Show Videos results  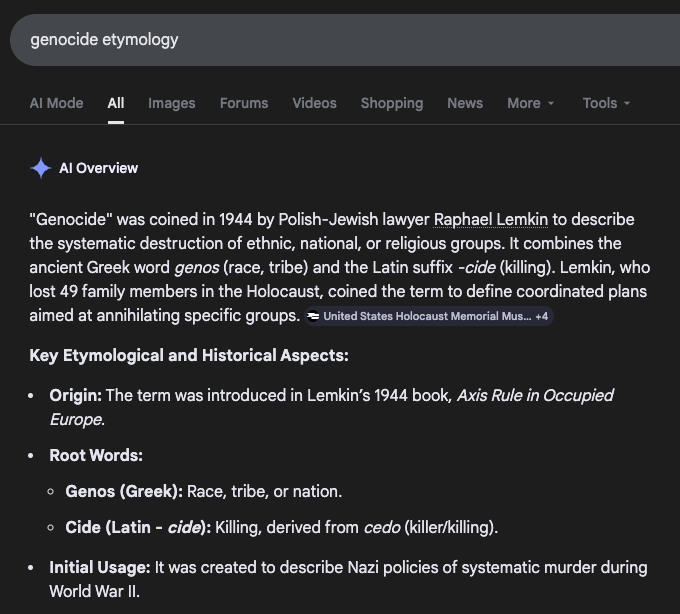[314, 103]
